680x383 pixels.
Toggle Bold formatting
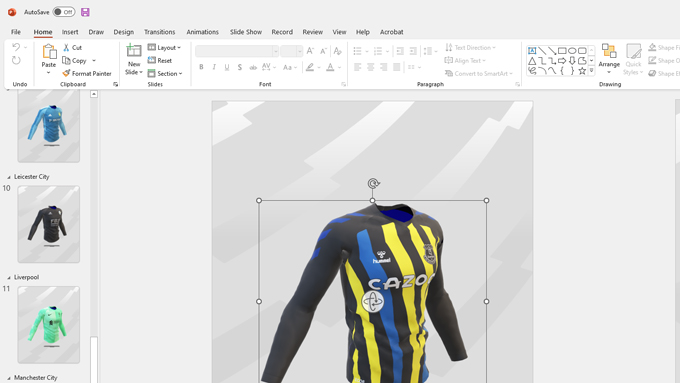tap(201, 67)
